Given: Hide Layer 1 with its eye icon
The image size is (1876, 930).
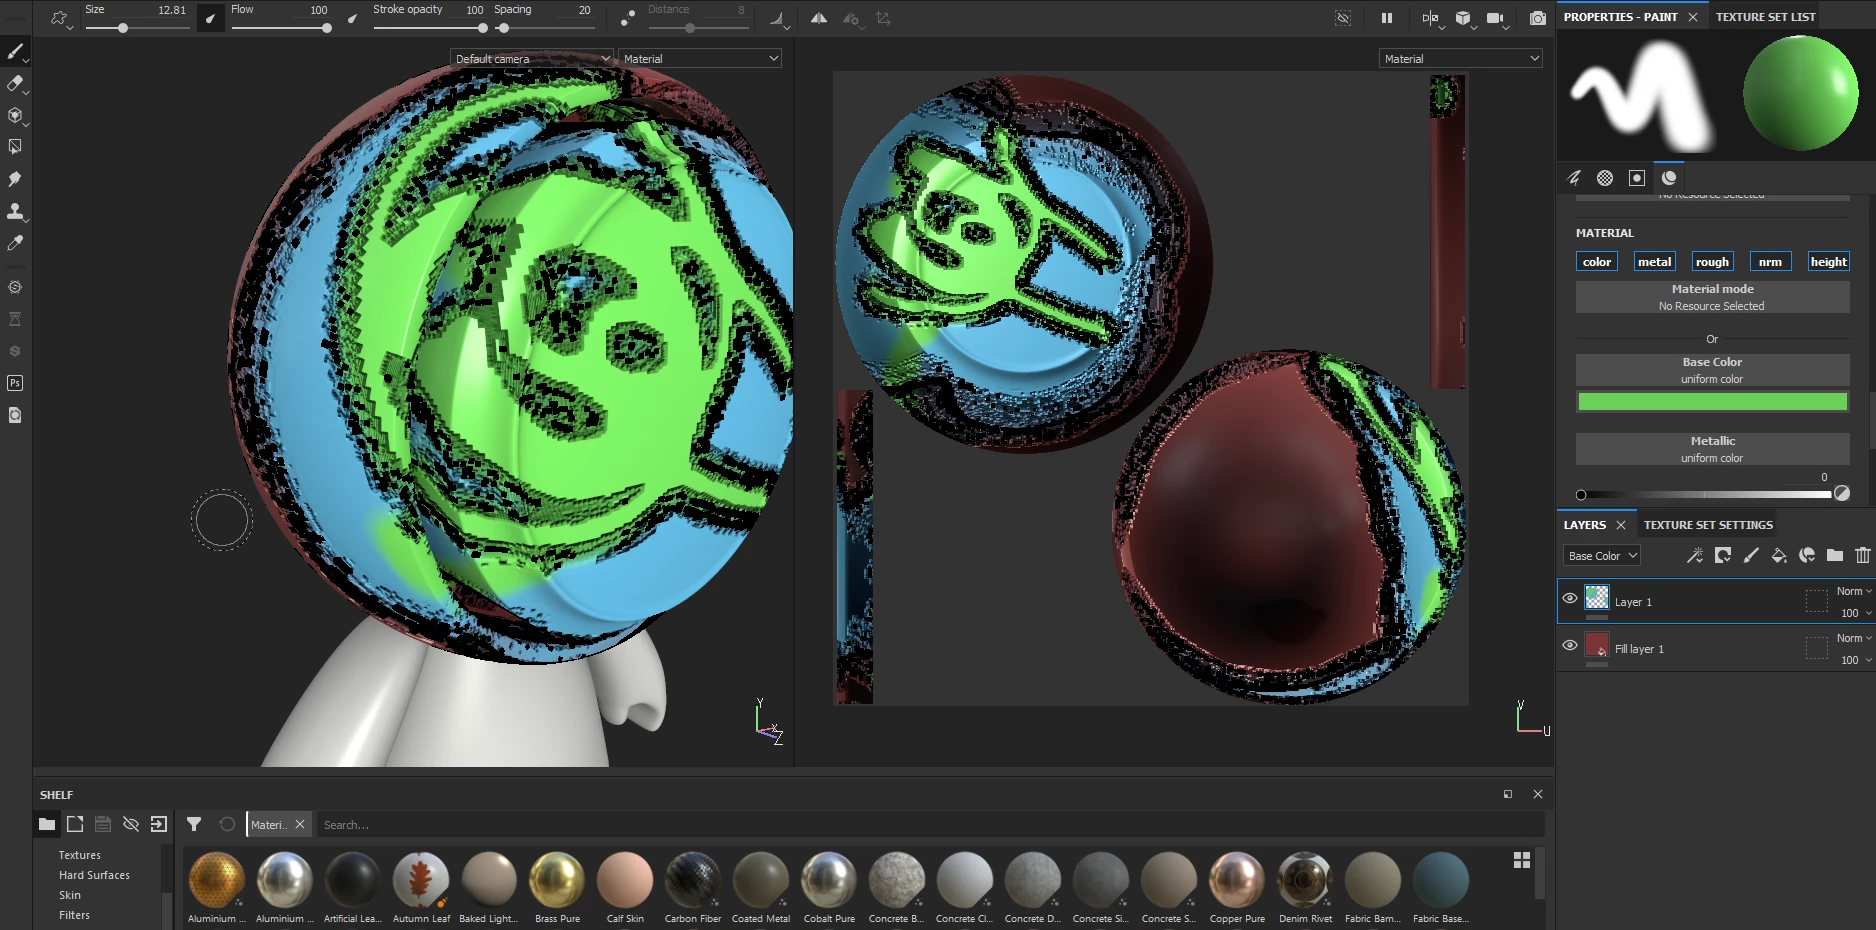Looking at the screenshot, I should point(1570,598).
